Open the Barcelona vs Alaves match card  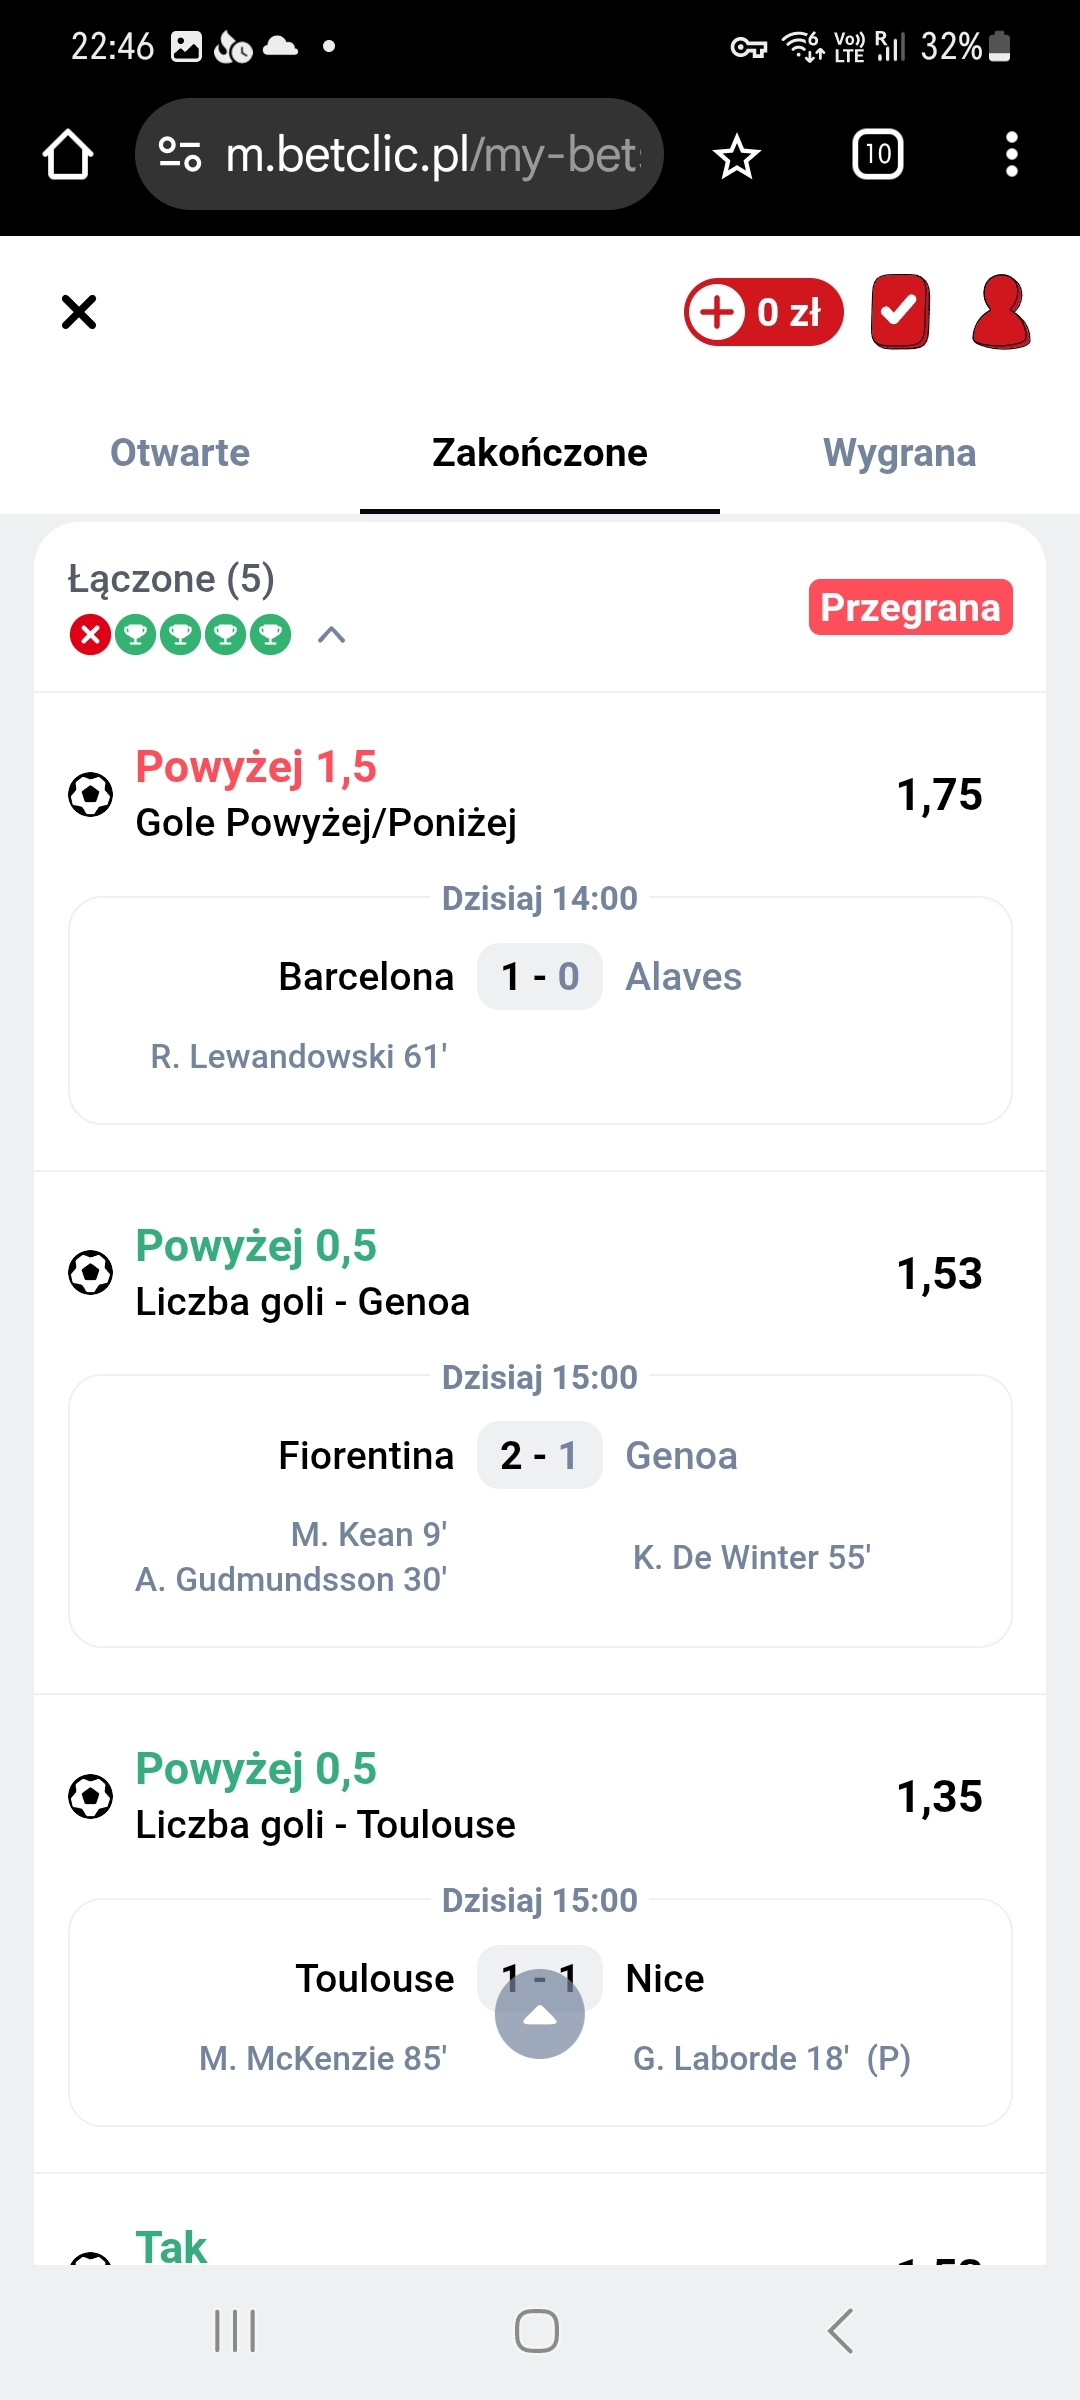tap(540, 1010)
